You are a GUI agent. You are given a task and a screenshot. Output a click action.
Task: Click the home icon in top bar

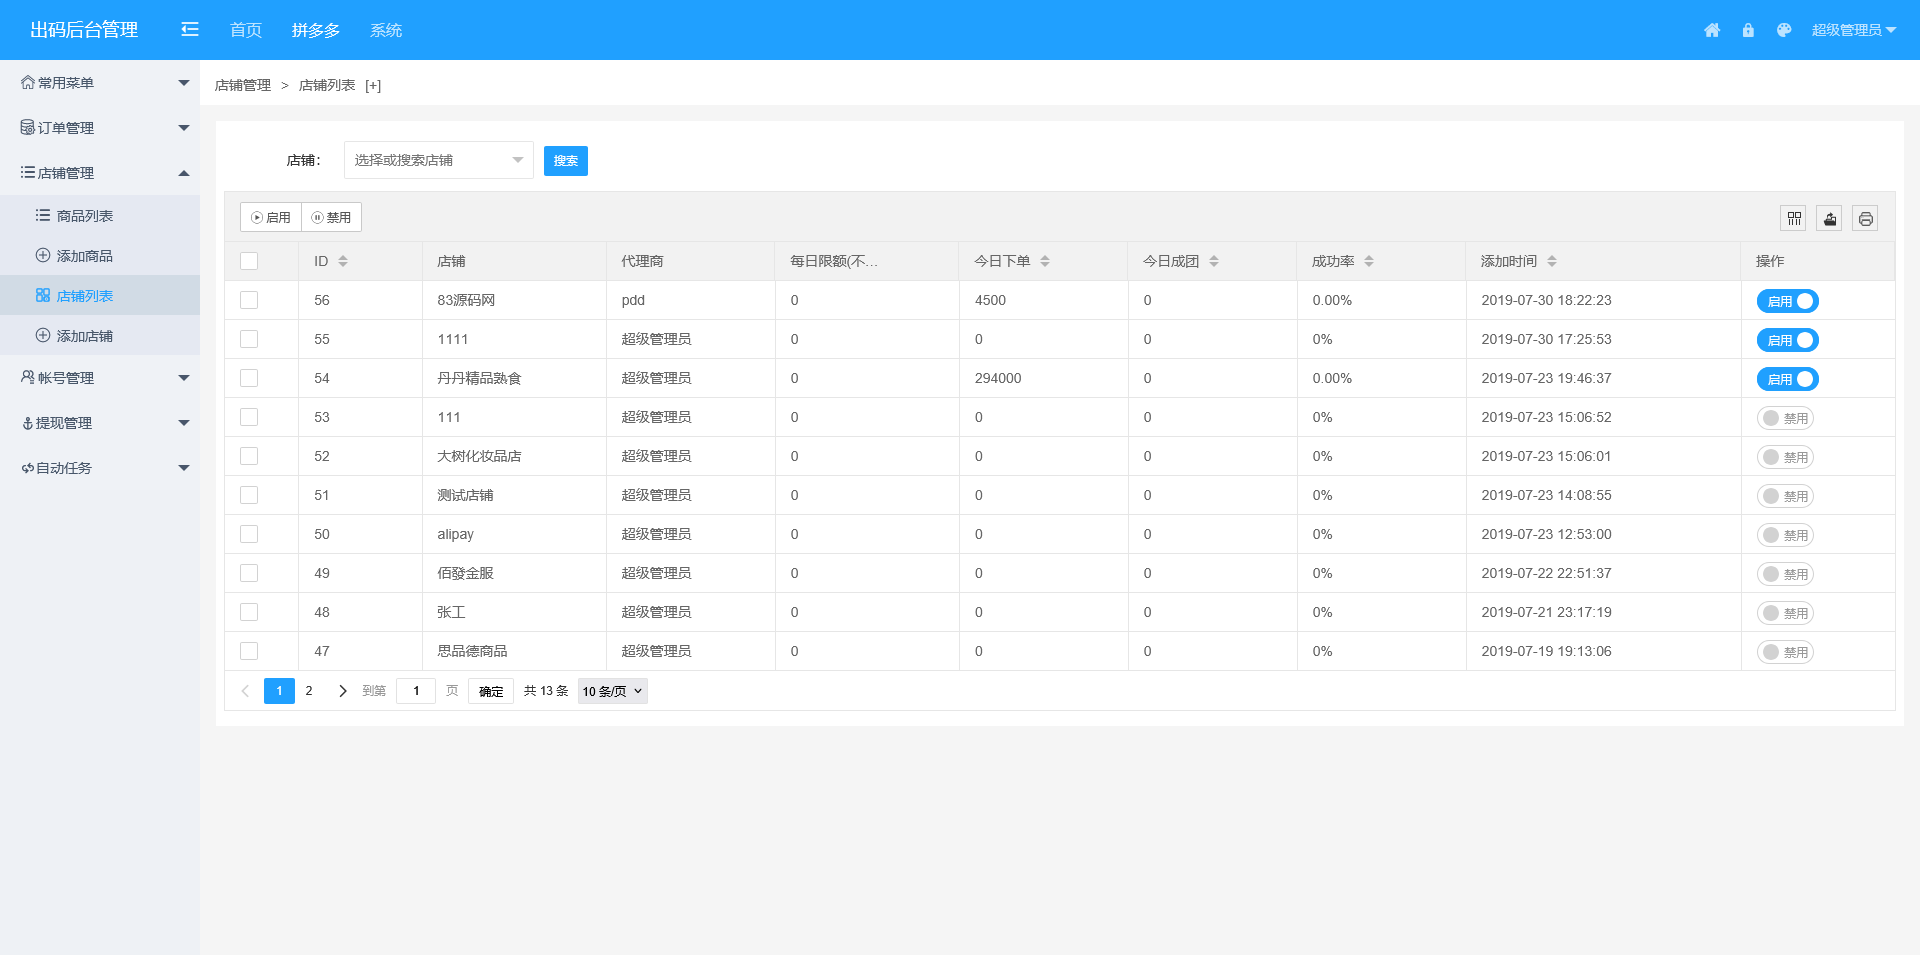pos(1712,30)
